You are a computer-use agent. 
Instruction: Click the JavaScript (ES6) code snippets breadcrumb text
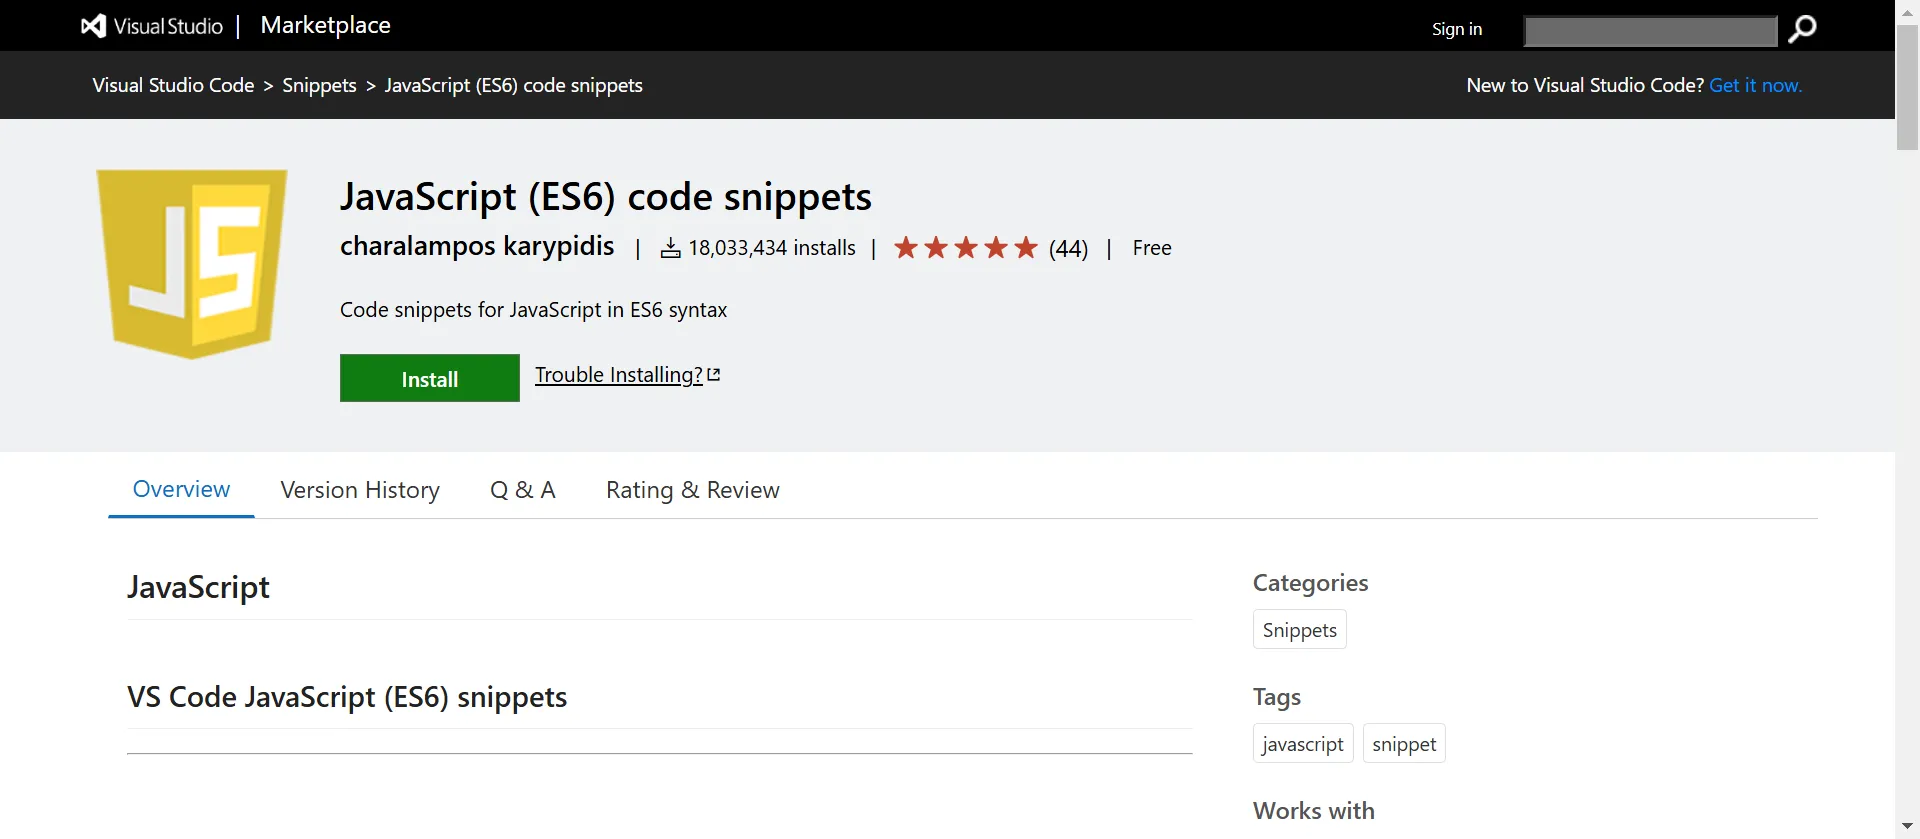(x=514, y=85)
